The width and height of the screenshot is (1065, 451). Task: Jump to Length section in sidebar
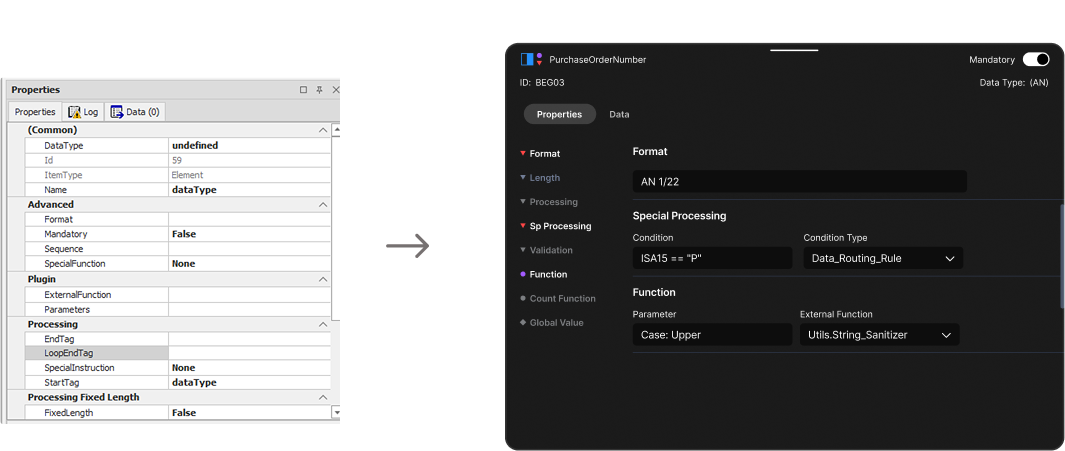540,178
